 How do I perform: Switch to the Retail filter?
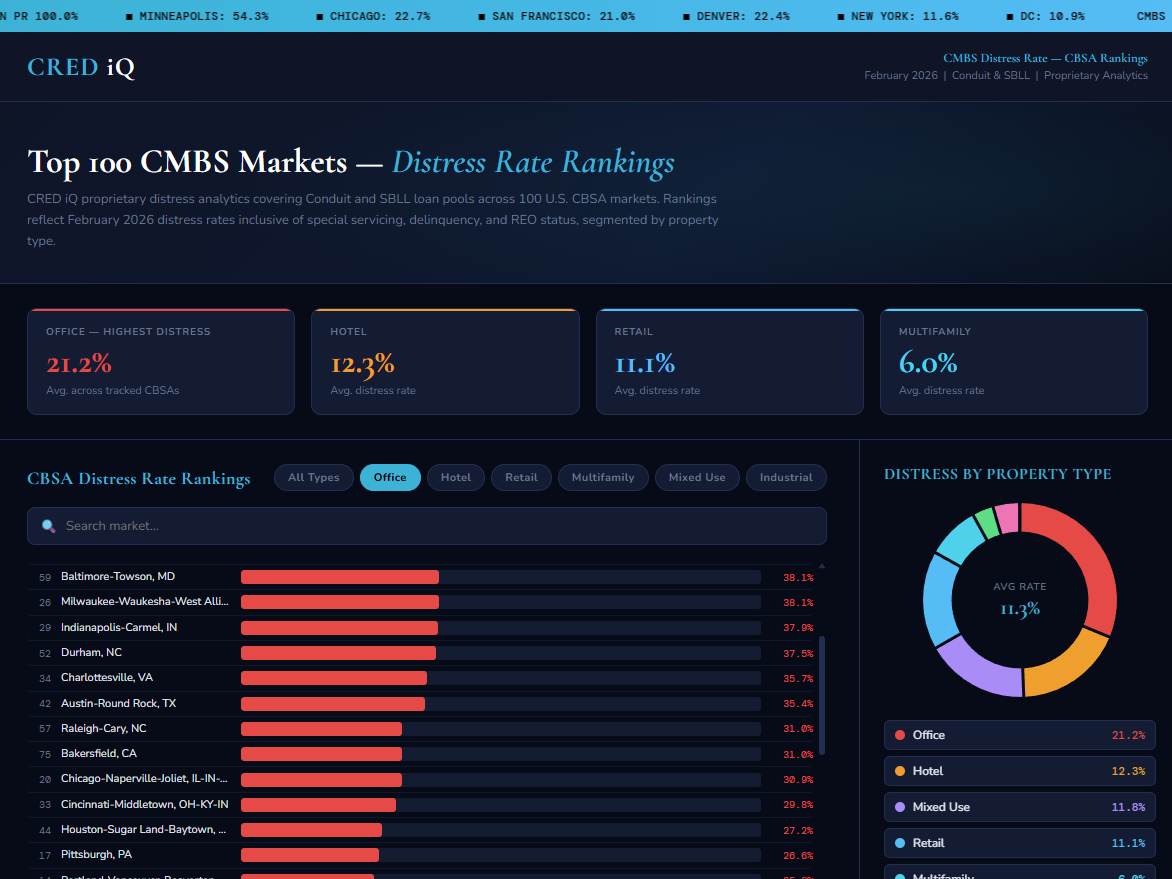click(521, 478)
